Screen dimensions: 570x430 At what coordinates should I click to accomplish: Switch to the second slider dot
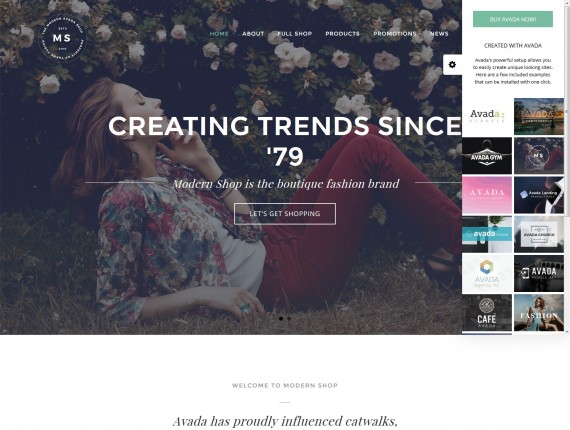pos(289,318)
